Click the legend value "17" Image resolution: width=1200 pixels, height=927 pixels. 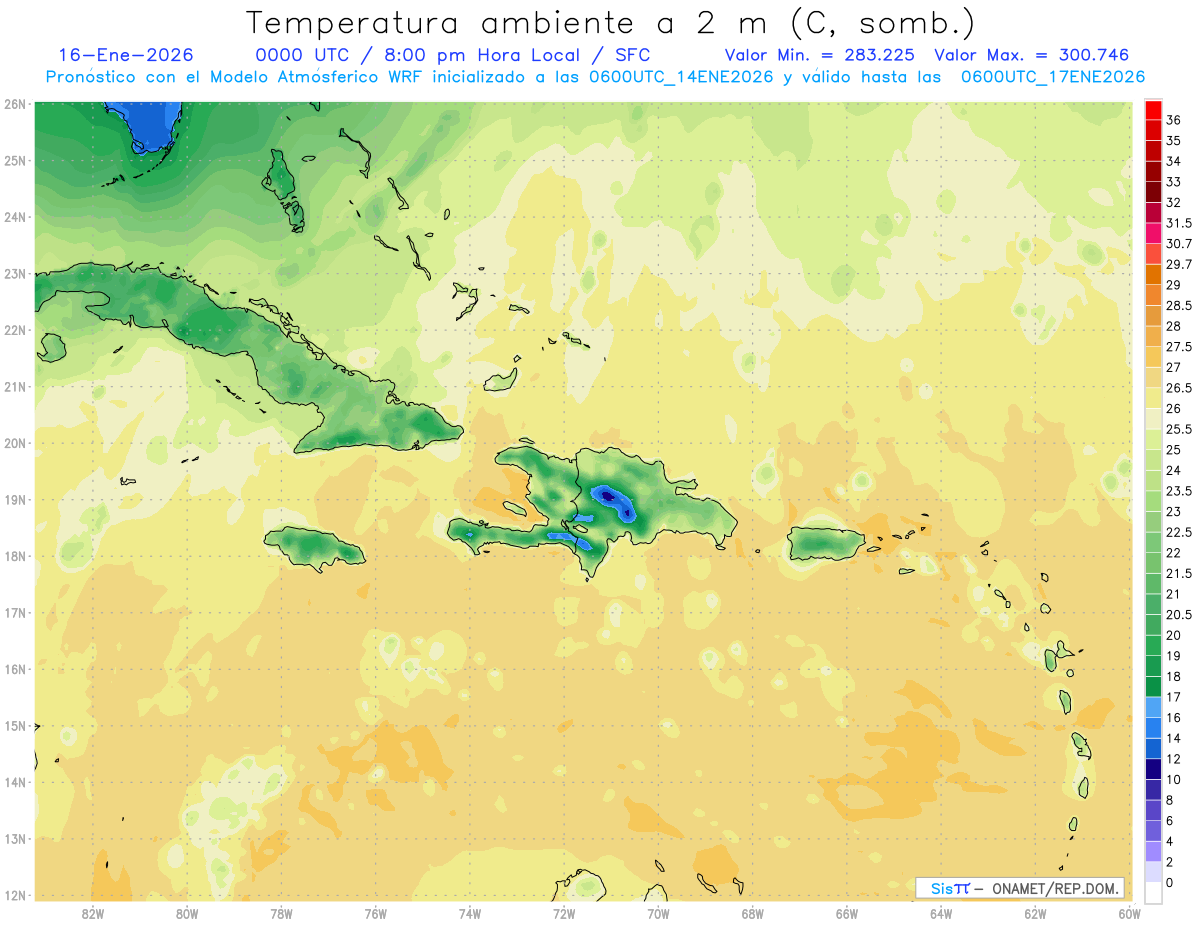coord(1175,697)
